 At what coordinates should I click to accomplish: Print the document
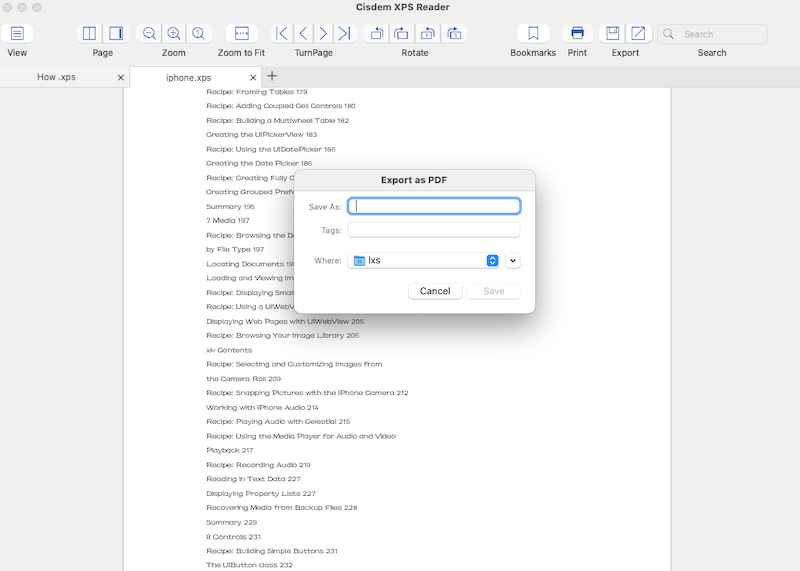pos(577,34)
